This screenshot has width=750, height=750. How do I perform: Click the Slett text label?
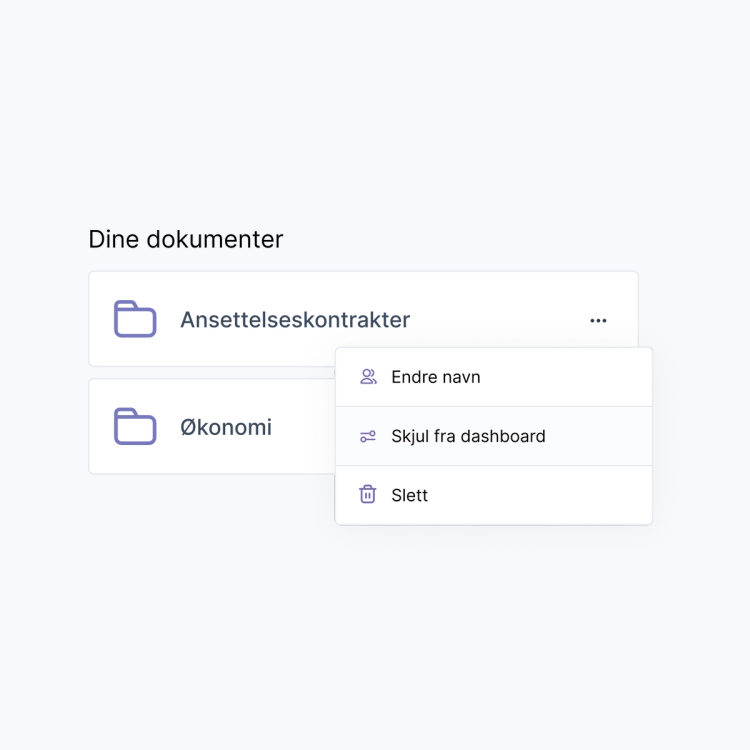pos(410,495)
